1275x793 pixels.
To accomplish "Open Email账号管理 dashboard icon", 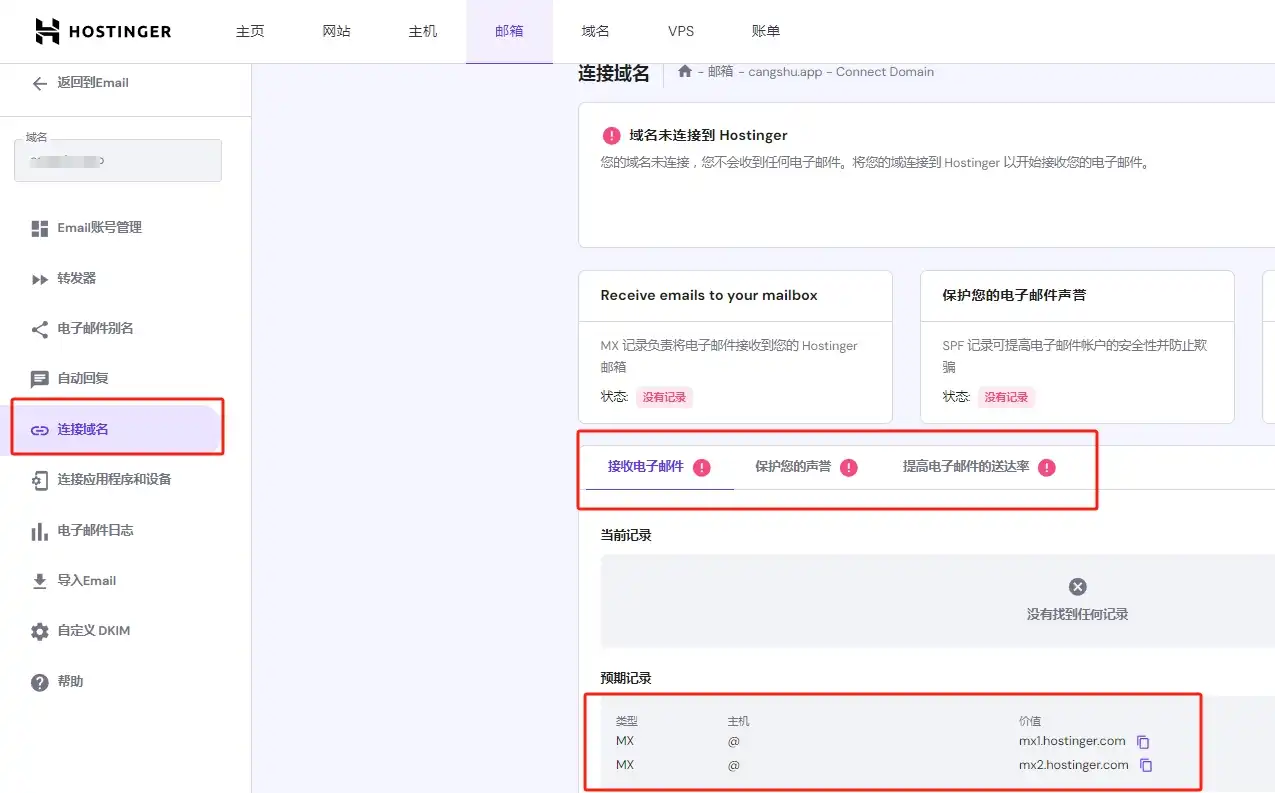I will [x=40, y=228].
